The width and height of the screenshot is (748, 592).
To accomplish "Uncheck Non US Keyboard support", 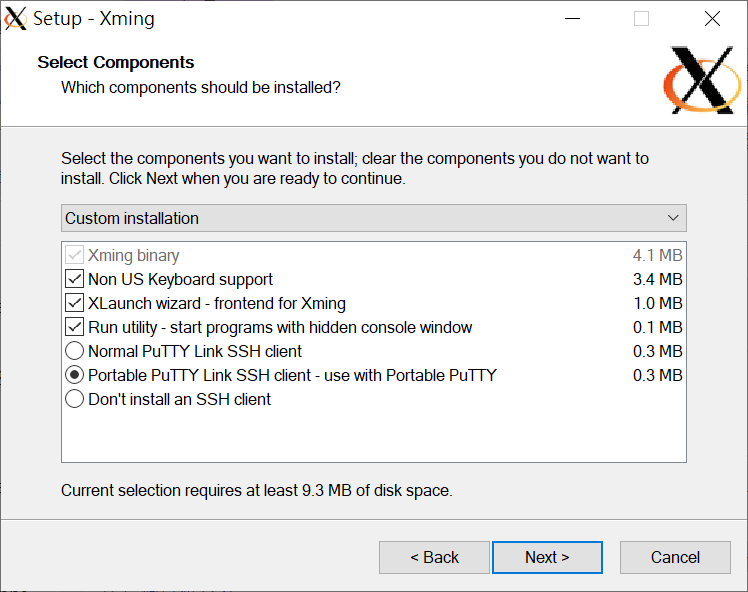I will tap(75, 279).
